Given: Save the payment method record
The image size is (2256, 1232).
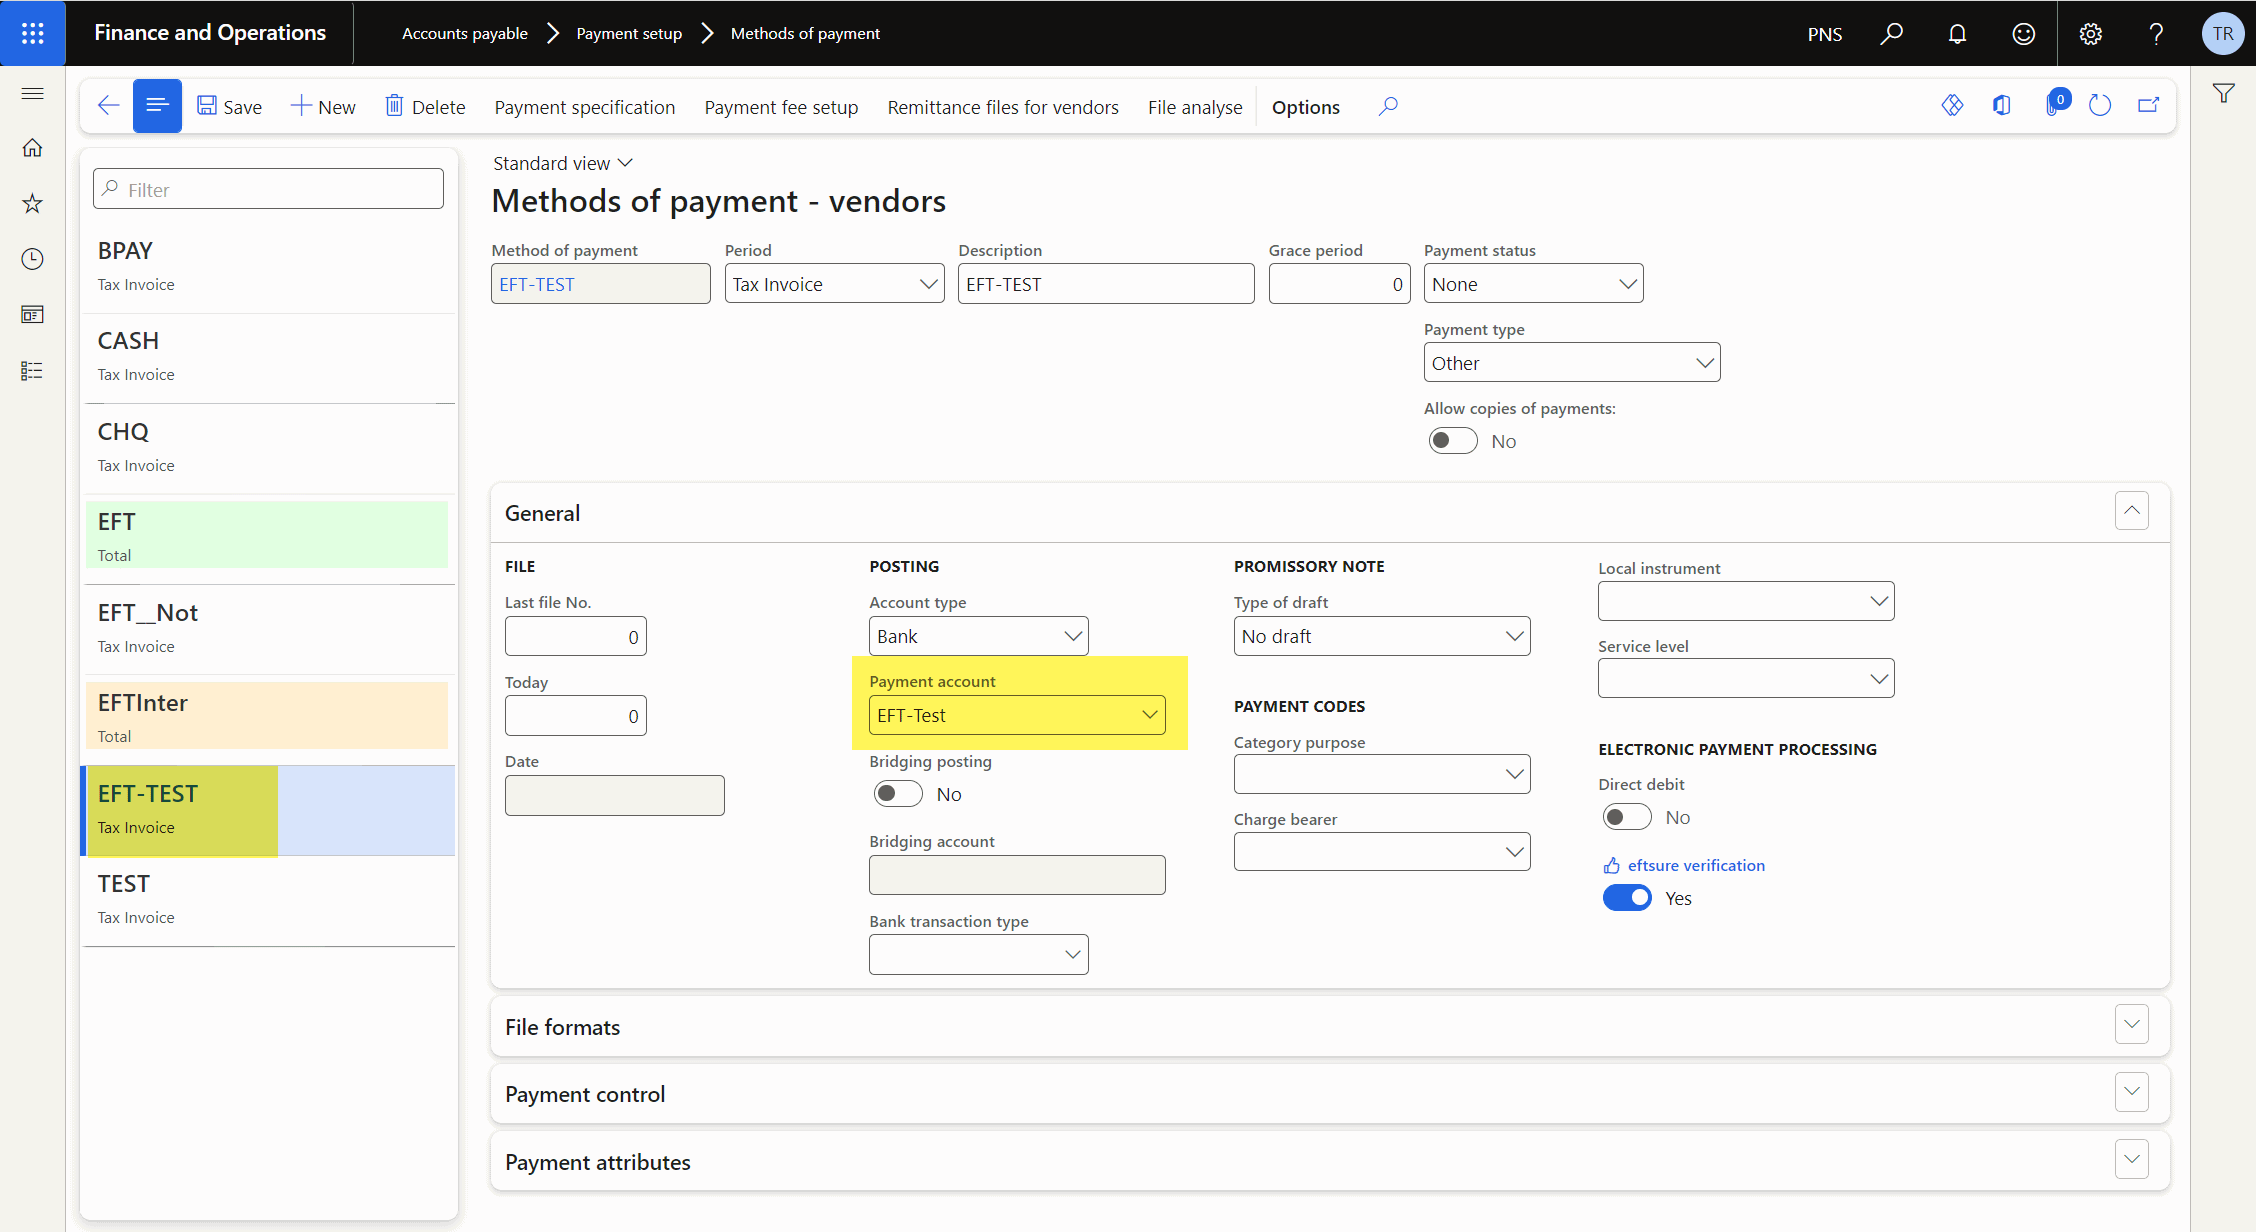Looking at the screenshot, I should tap(230, 107).
